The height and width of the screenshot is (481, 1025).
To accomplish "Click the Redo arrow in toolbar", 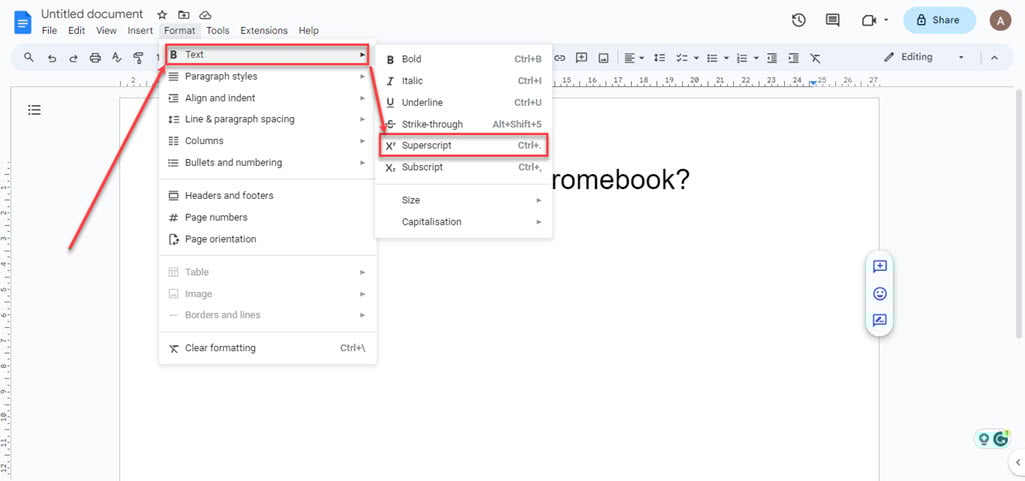I will coord(73,58).
